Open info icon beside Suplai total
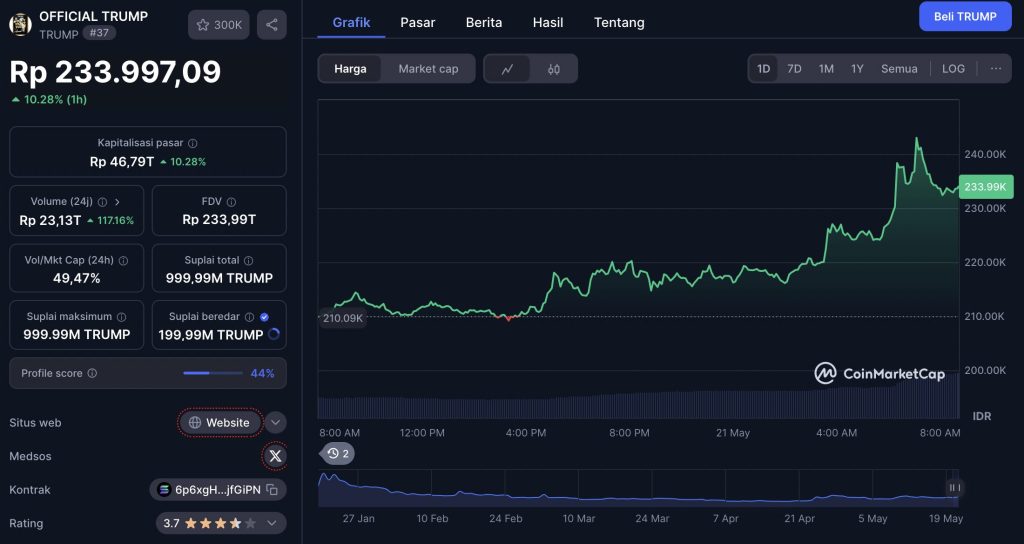 (249, 261)
